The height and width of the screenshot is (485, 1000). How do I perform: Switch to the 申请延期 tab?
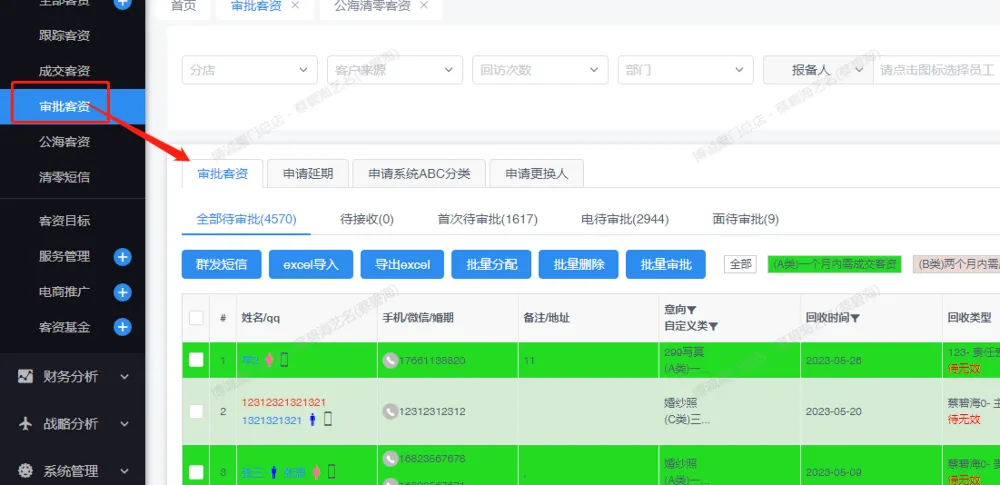pyautogui.click(x=308, y=173)
